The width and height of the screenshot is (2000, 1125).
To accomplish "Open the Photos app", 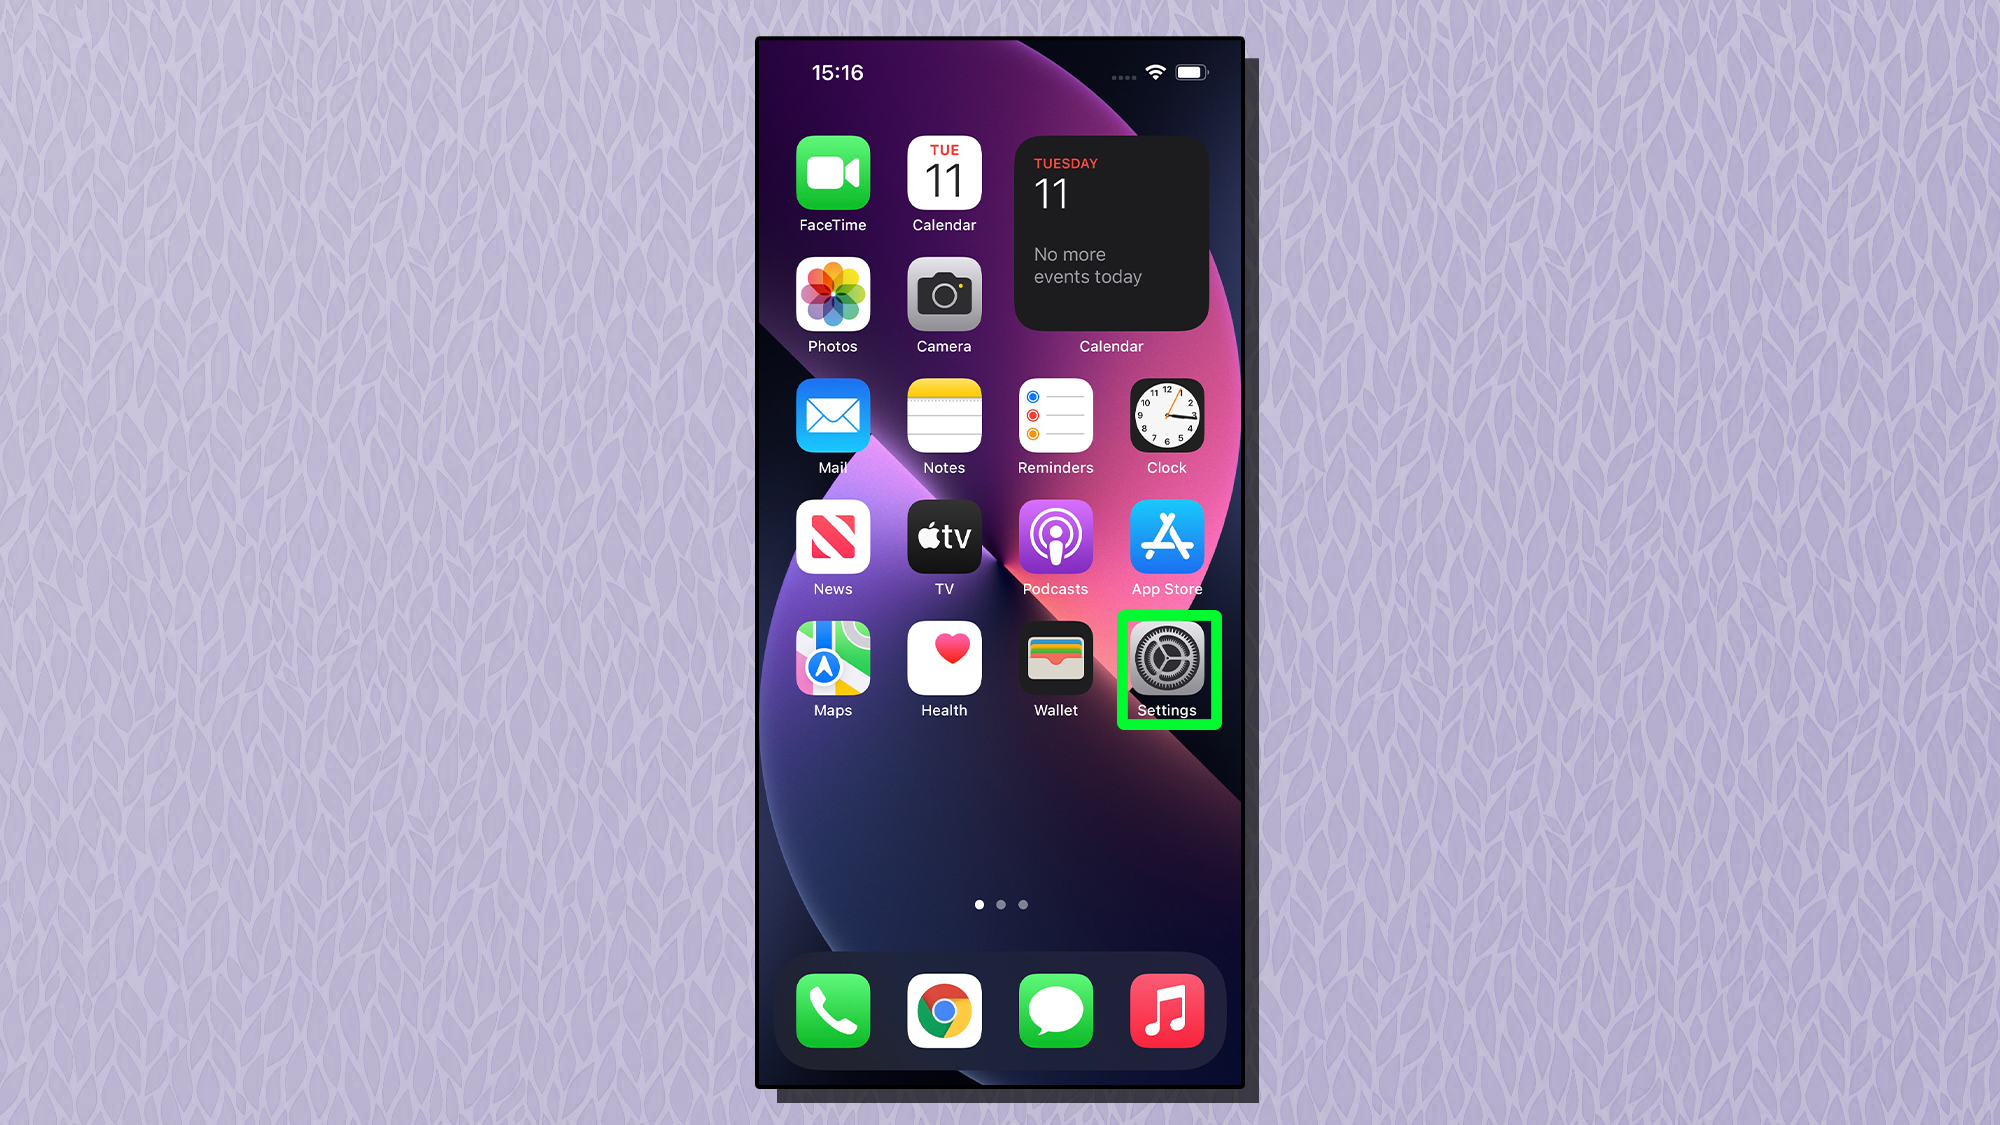I will (834, 297).
